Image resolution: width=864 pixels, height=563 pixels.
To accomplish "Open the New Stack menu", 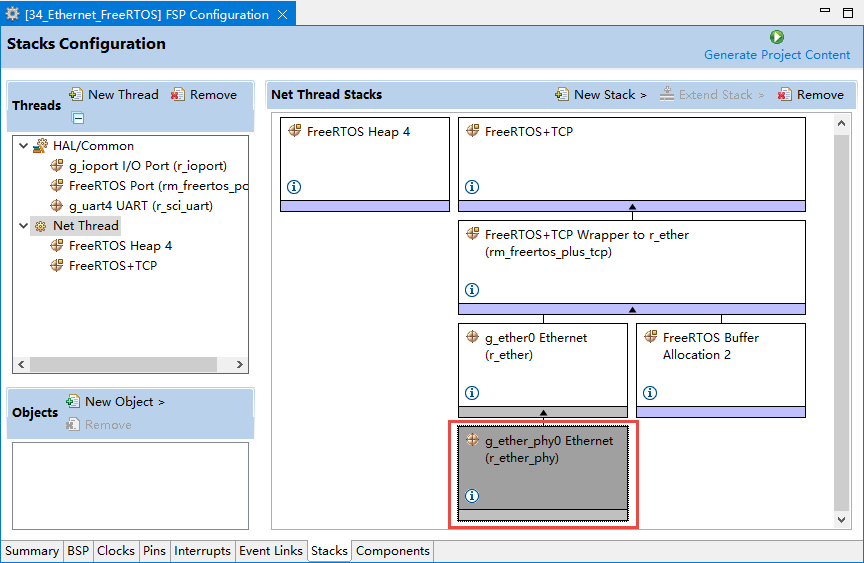I will pos(601,95).
